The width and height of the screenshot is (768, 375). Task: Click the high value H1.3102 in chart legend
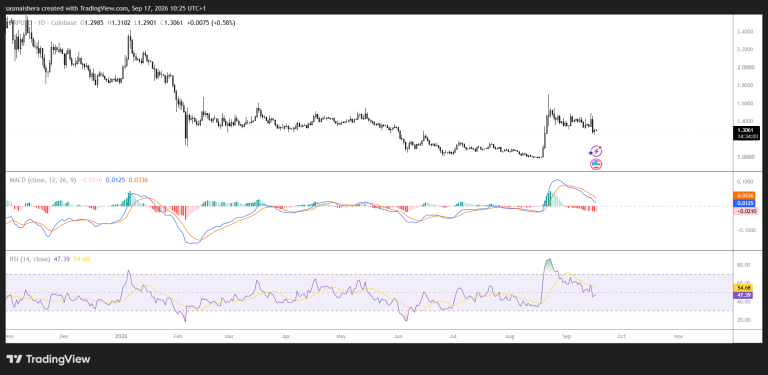120,23
